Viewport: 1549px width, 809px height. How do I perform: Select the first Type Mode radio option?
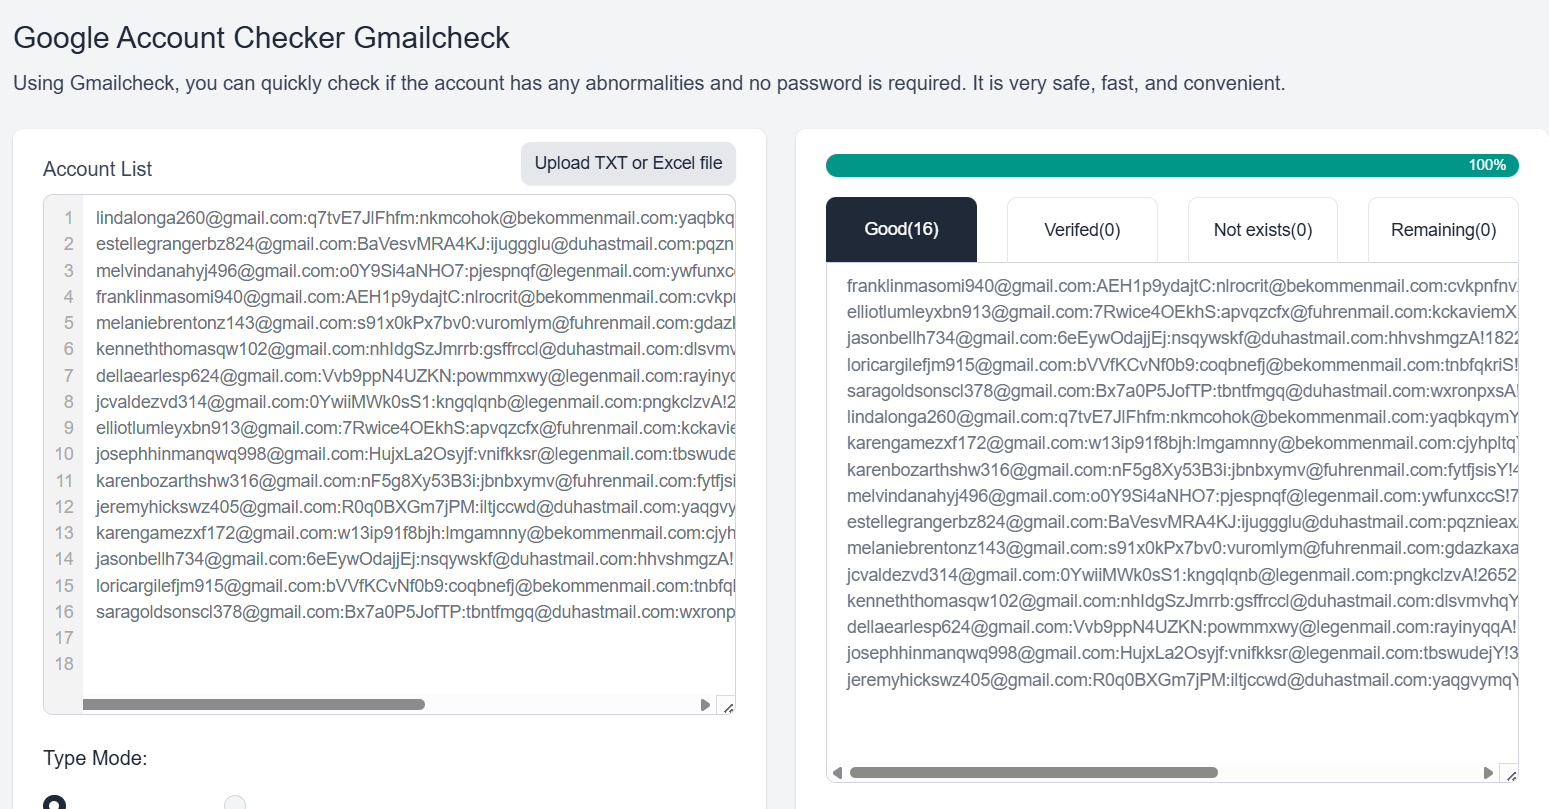click(55, 802)
